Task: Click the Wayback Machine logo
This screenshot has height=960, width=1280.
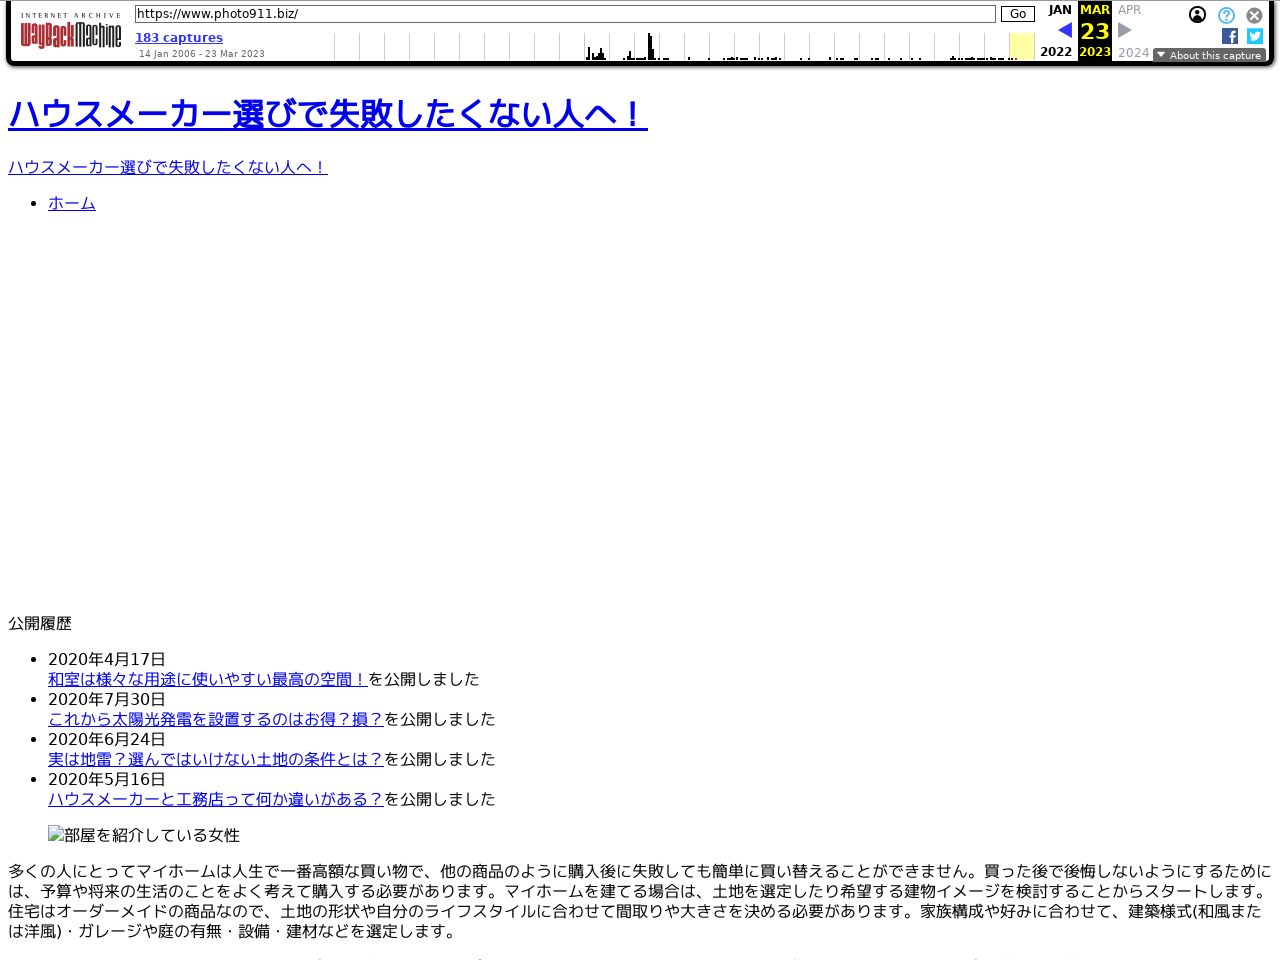Action: 71,35
